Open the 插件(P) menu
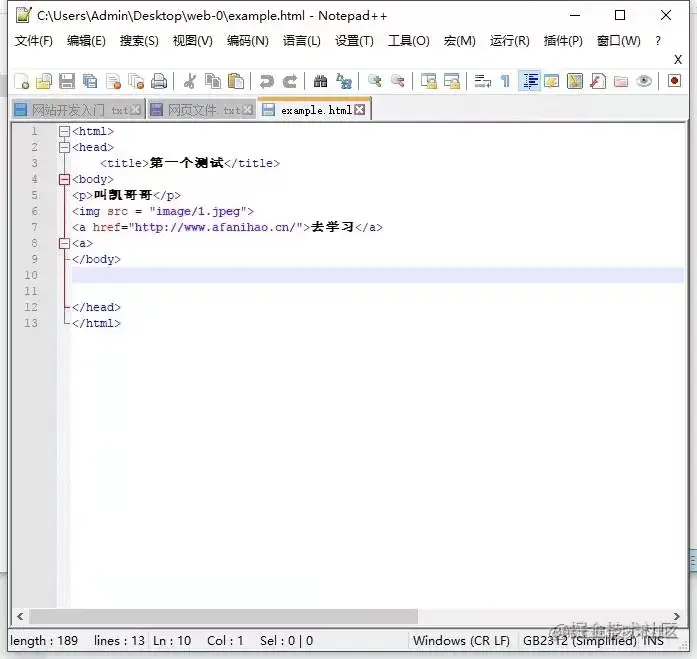697x659 pixels. click(563, 41)
